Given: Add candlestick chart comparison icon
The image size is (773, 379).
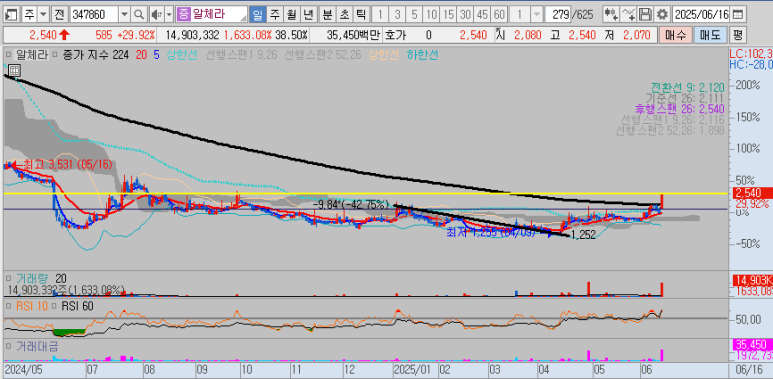Looking at the screenshot, I should coord(611,14).
